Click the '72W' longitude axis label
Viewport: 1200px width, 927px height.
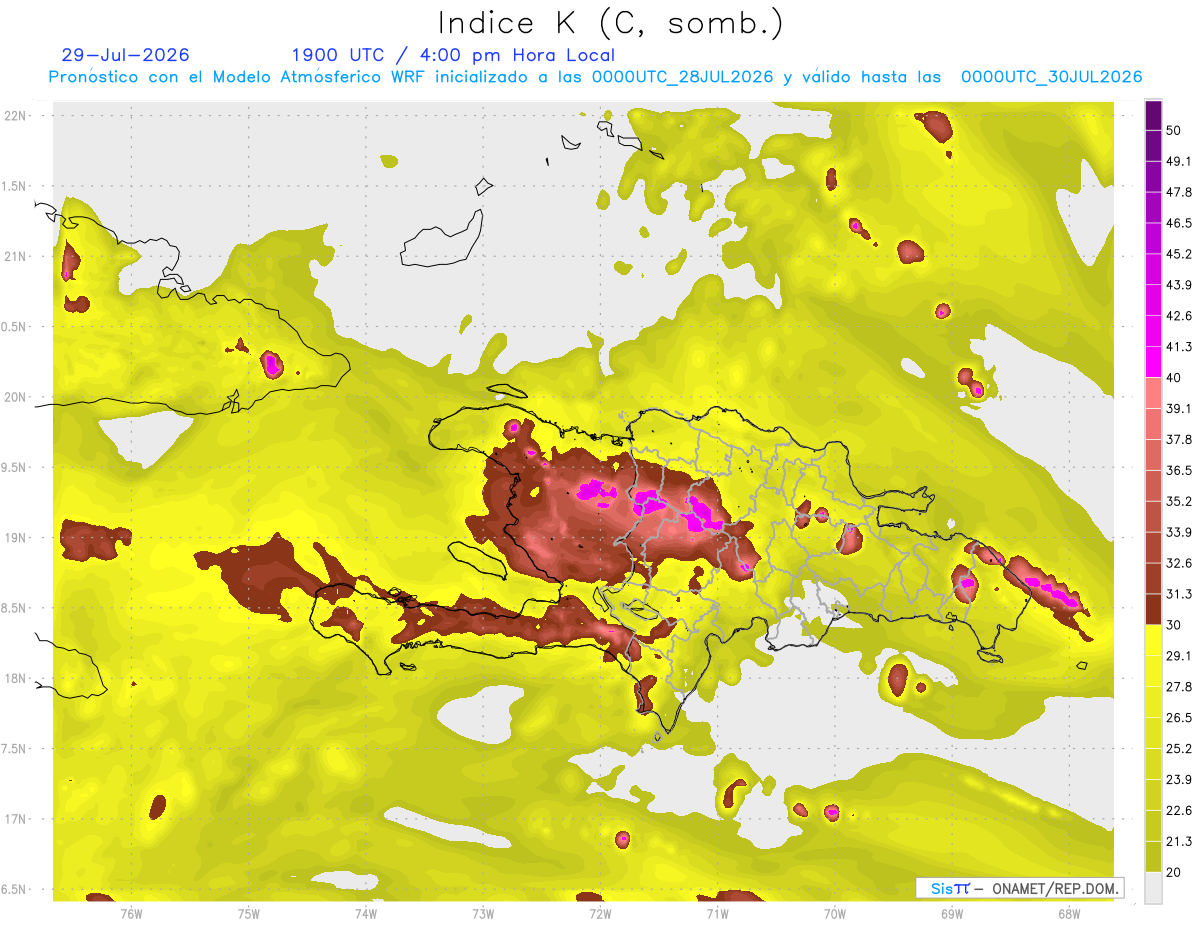point(600,914)
